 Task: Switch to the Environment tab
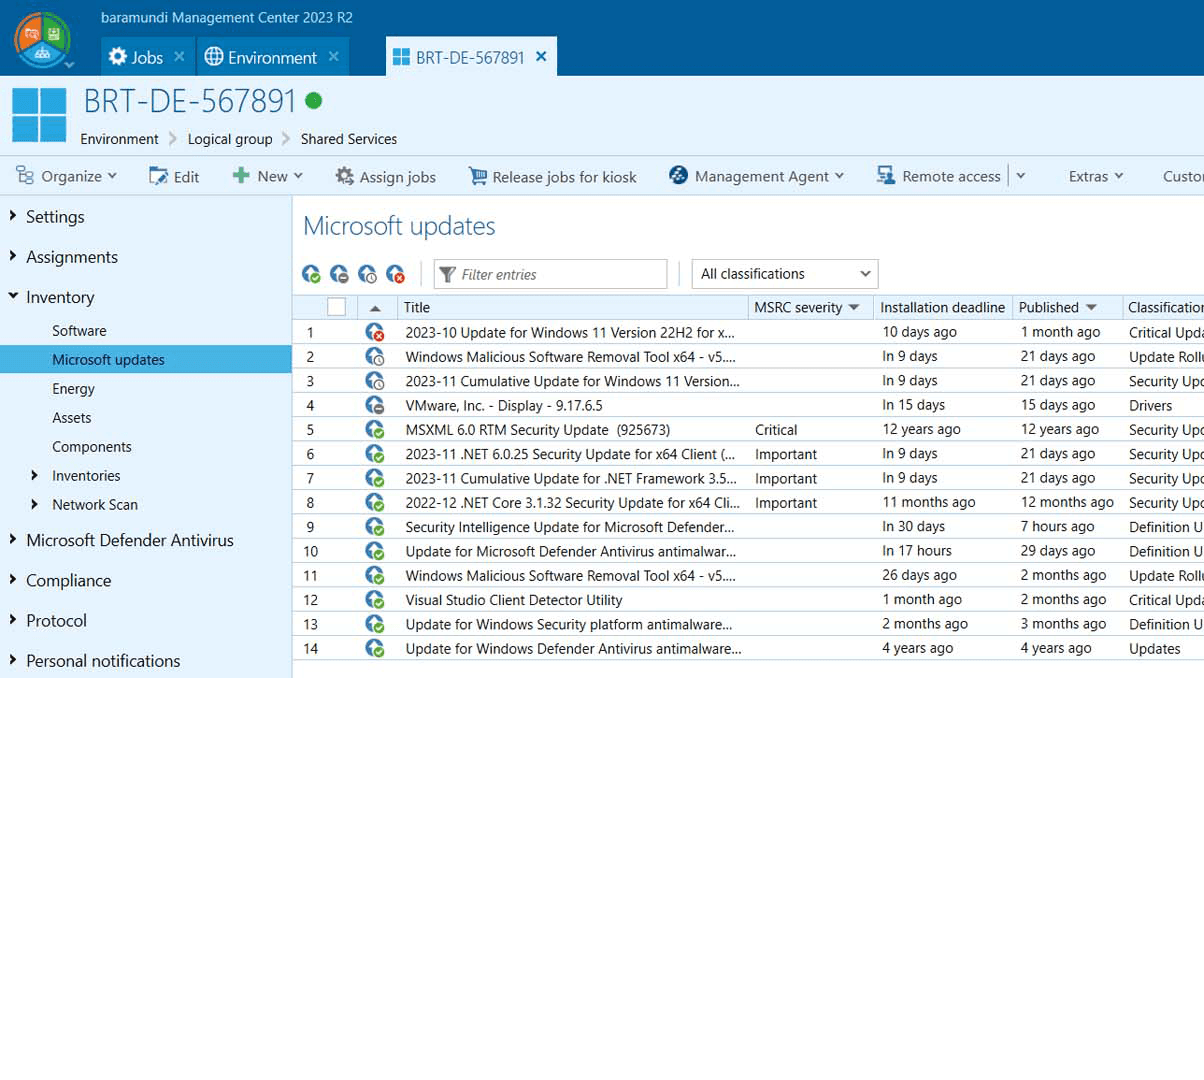[272, 58]
